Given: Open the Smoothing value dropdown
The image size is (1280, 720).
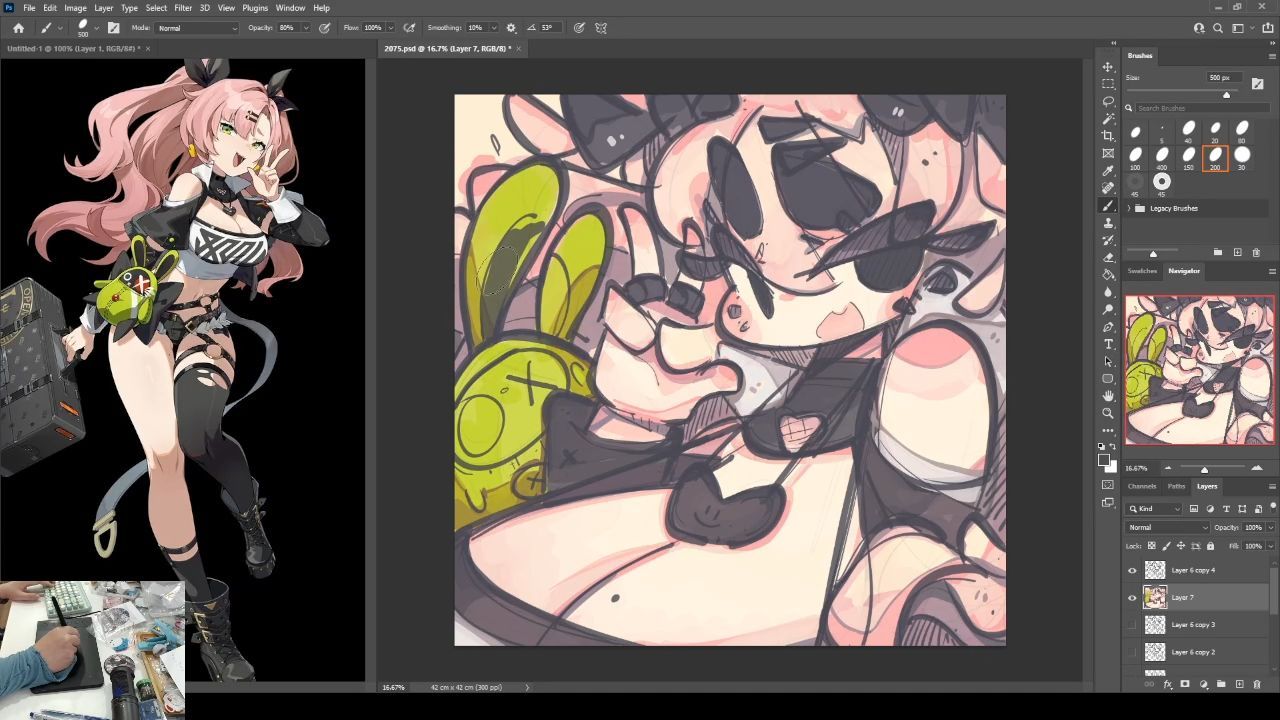Looking at the screenshot, I should (x=492, y=28).
